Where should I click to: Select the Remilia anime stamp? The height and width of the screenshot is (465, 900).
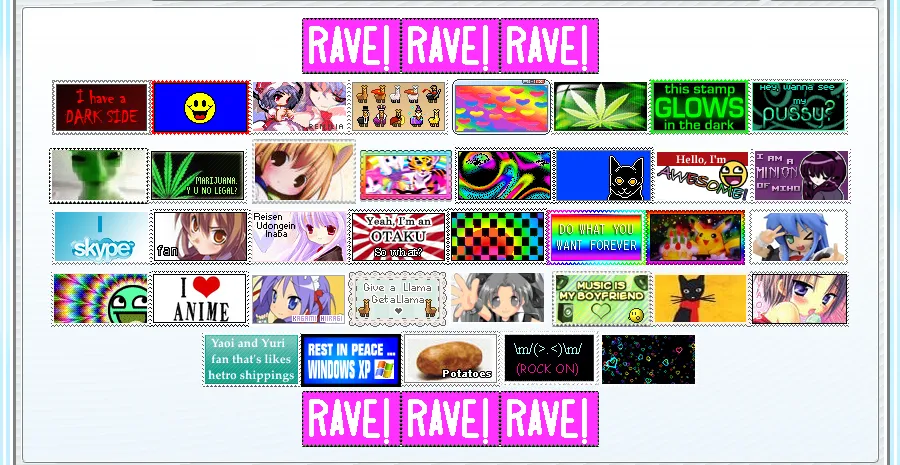[300, 107]
